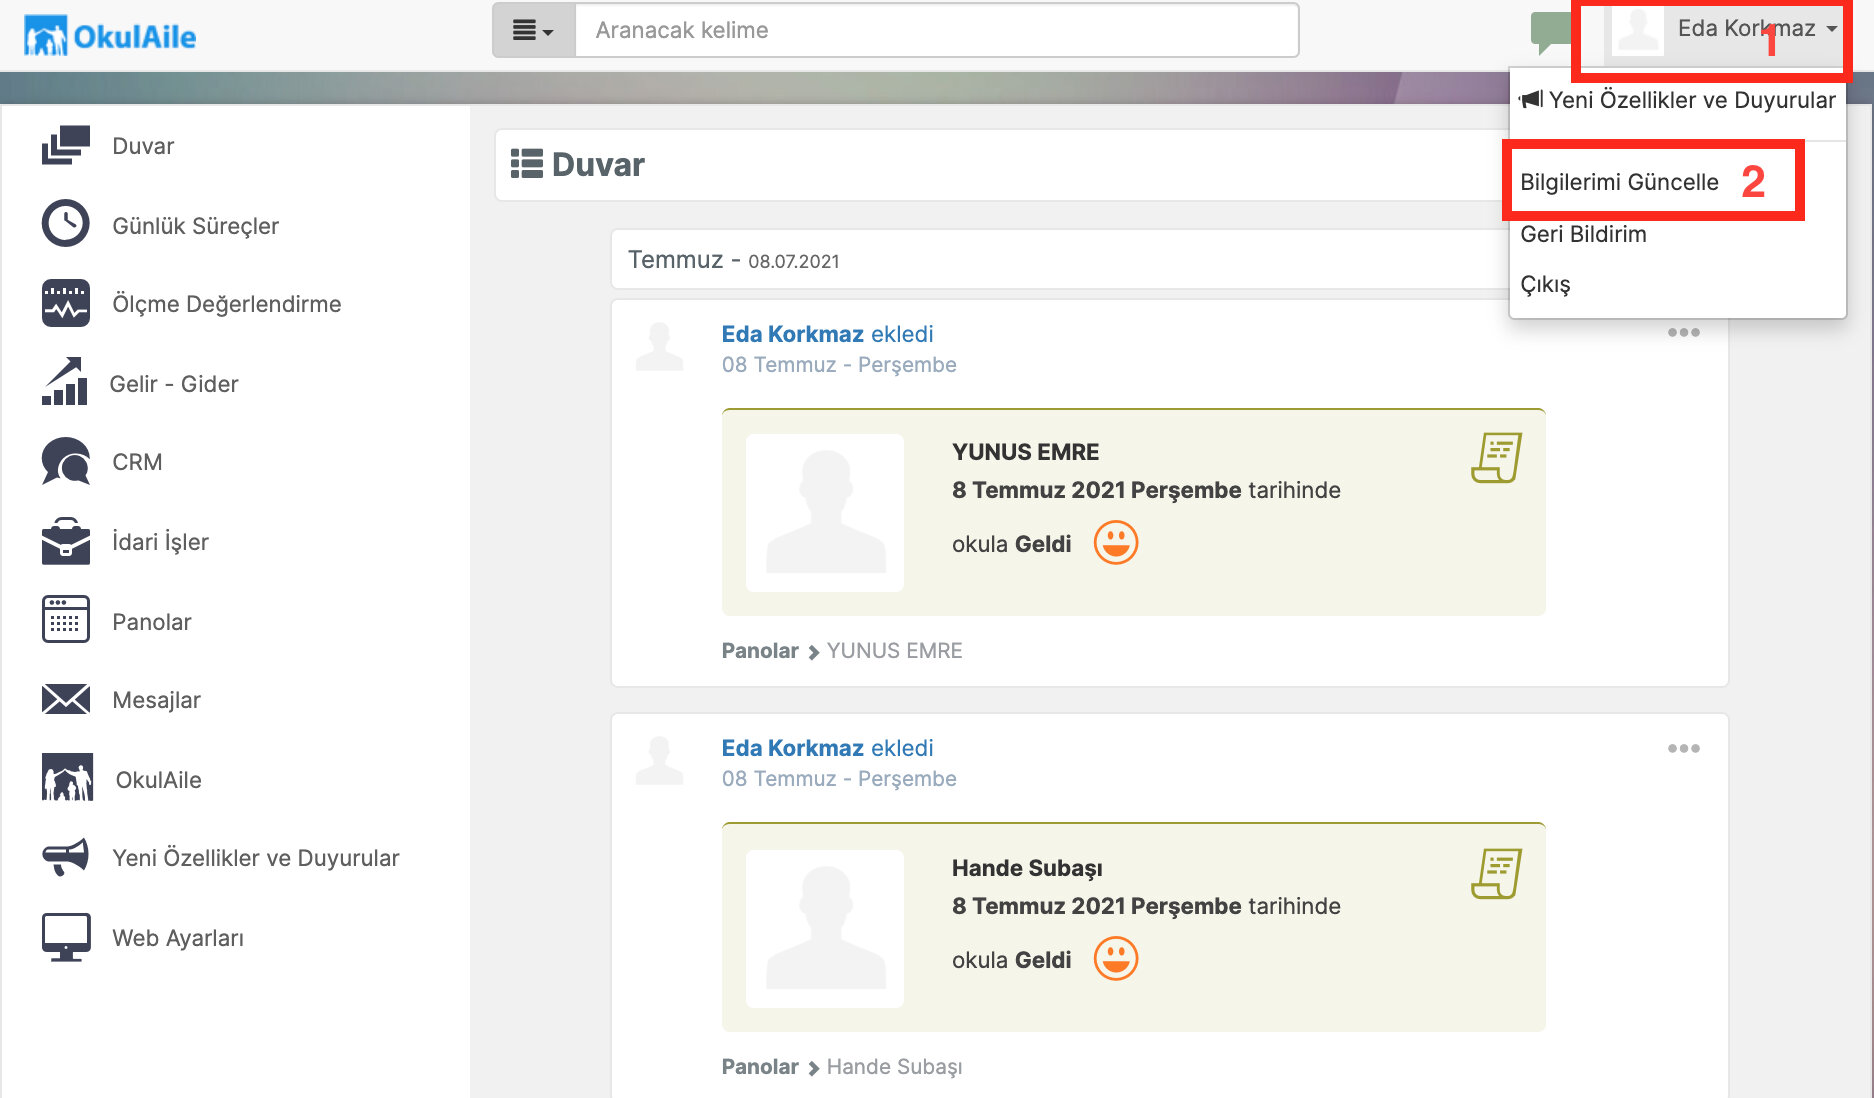Open the CRM chat bubble icon

66,462
